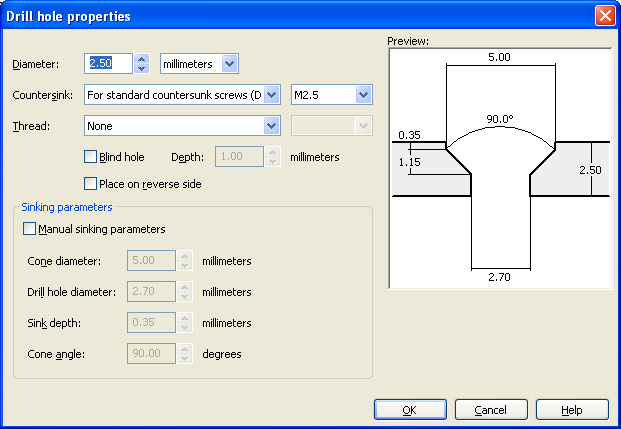Click the Sink depth value field
Image resolution: width=621 pixels, height=429 pixels.
151,322
